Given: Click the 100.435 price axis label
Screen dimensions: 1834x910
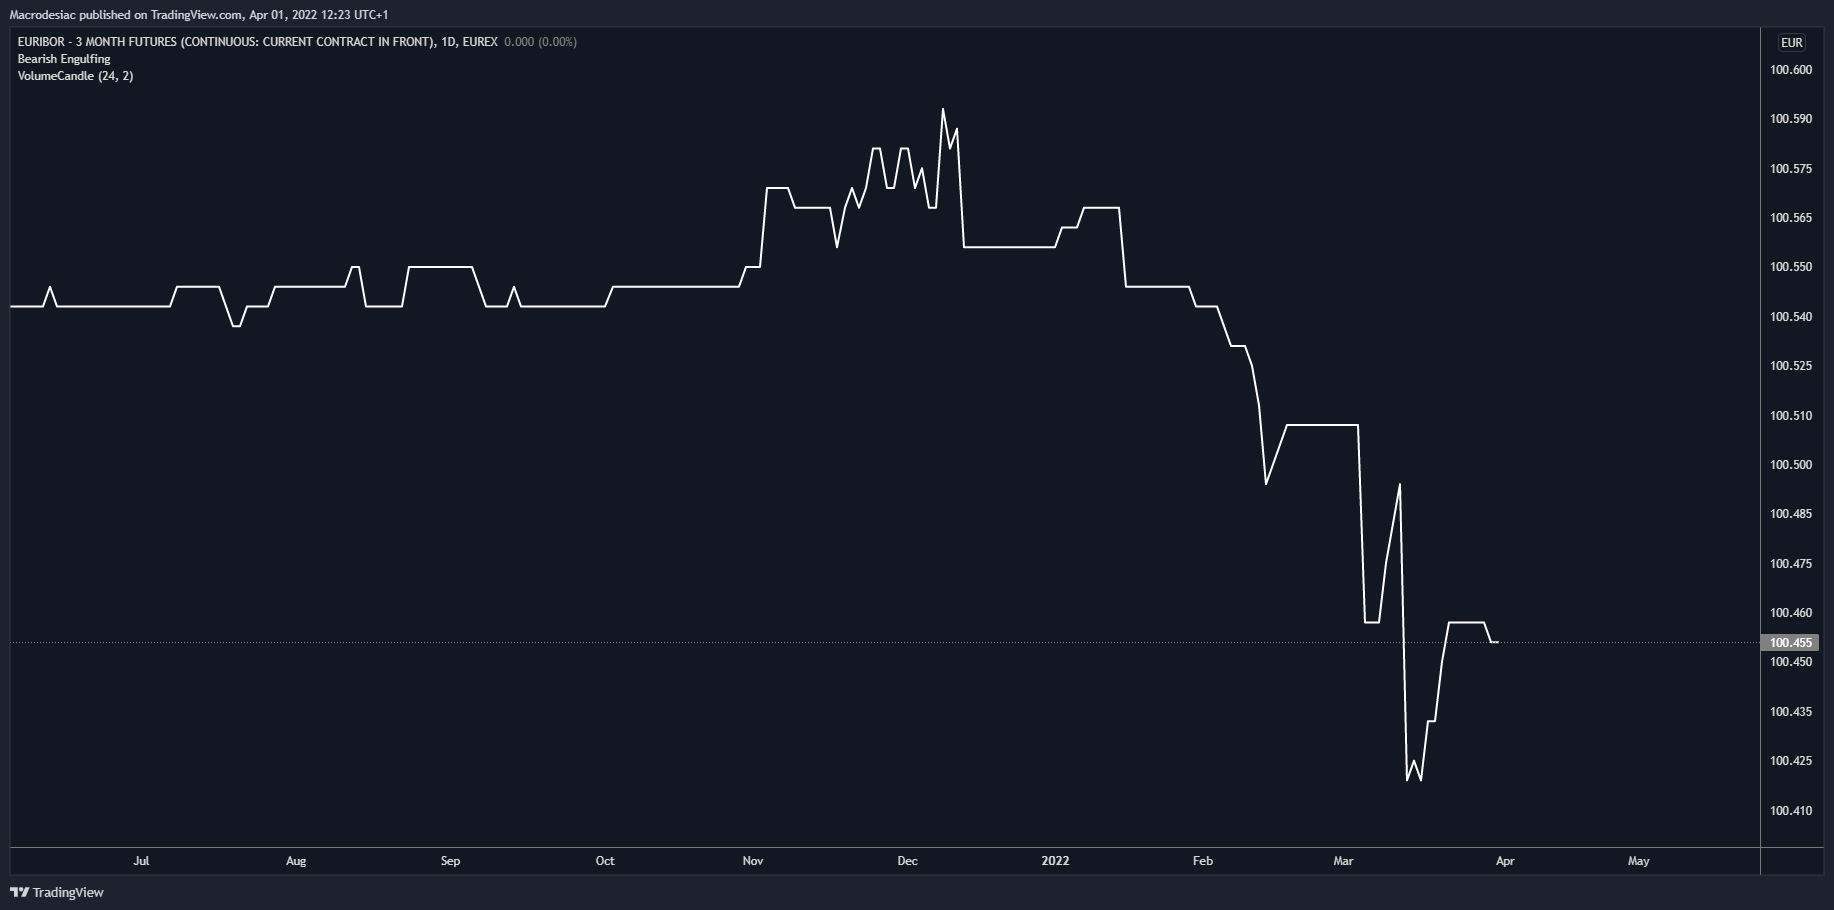Looking at the screenshot, I should 1790,712.
